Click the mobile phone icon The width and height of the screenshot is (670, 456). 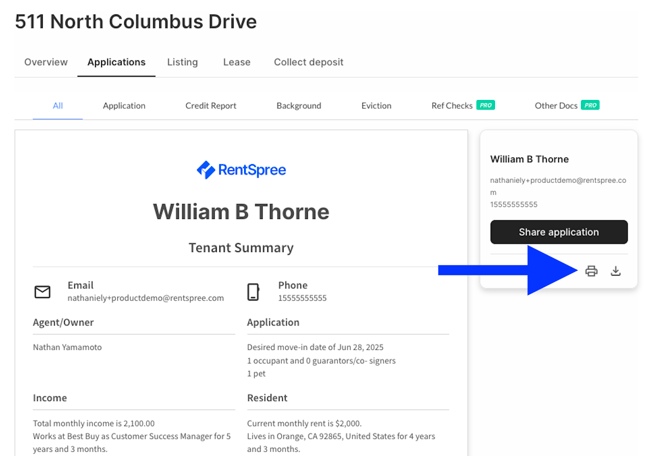(x=253, y=292)
